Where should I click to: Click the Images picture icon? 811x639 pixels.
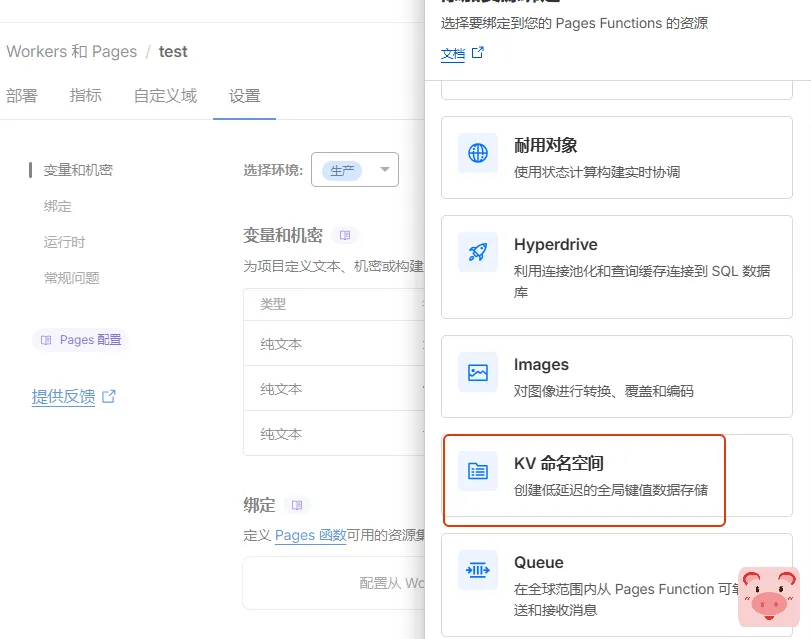(x=478, y=373)
